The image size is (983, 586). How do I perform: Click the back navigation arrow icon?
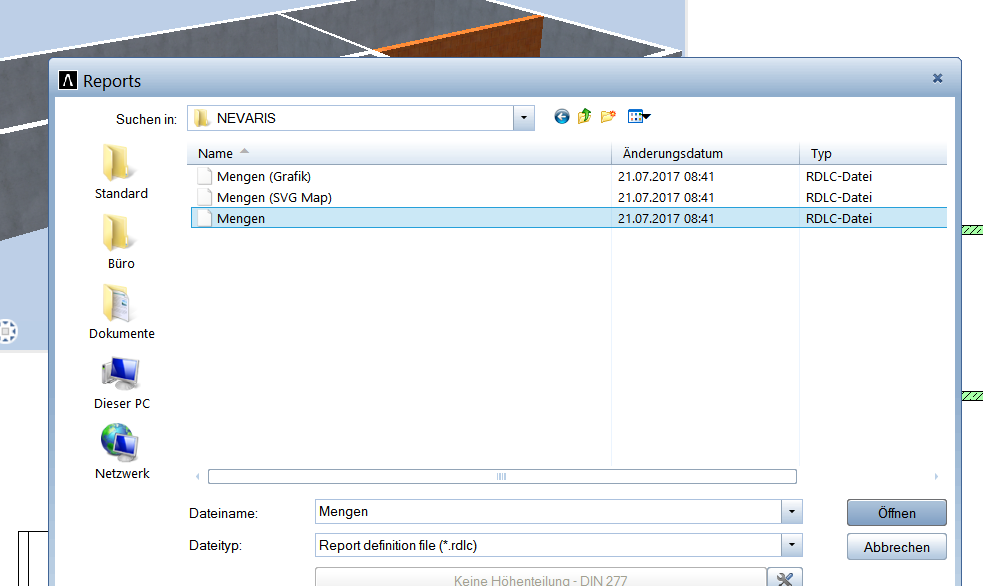(x=562, y=117)
